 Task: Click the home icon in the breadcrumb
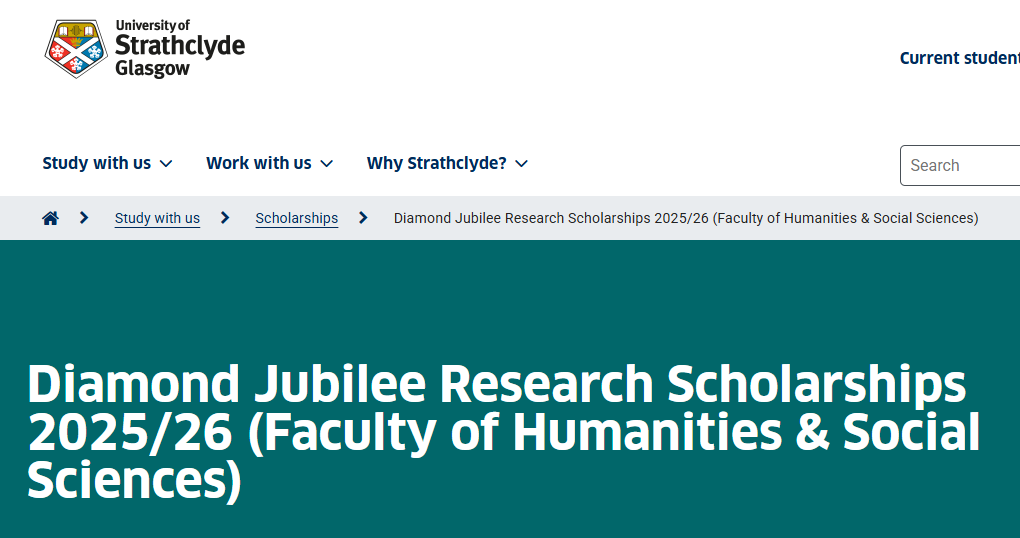pyautogui.click(x=50, y=218)
